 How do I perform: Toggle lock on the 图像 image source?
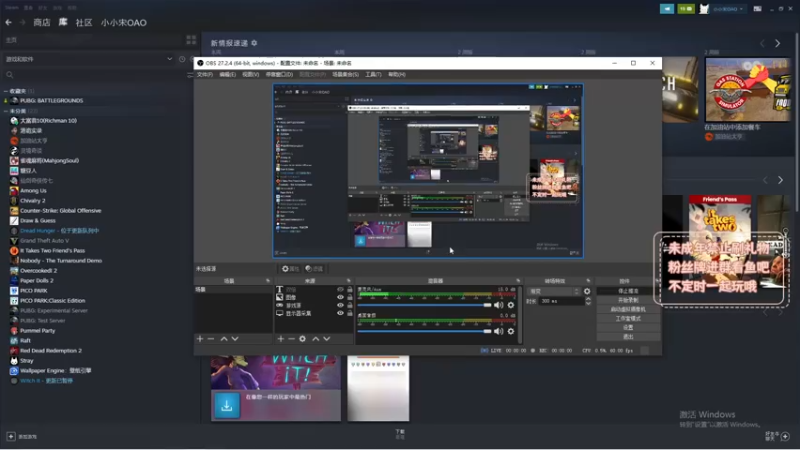coord(349,297)
